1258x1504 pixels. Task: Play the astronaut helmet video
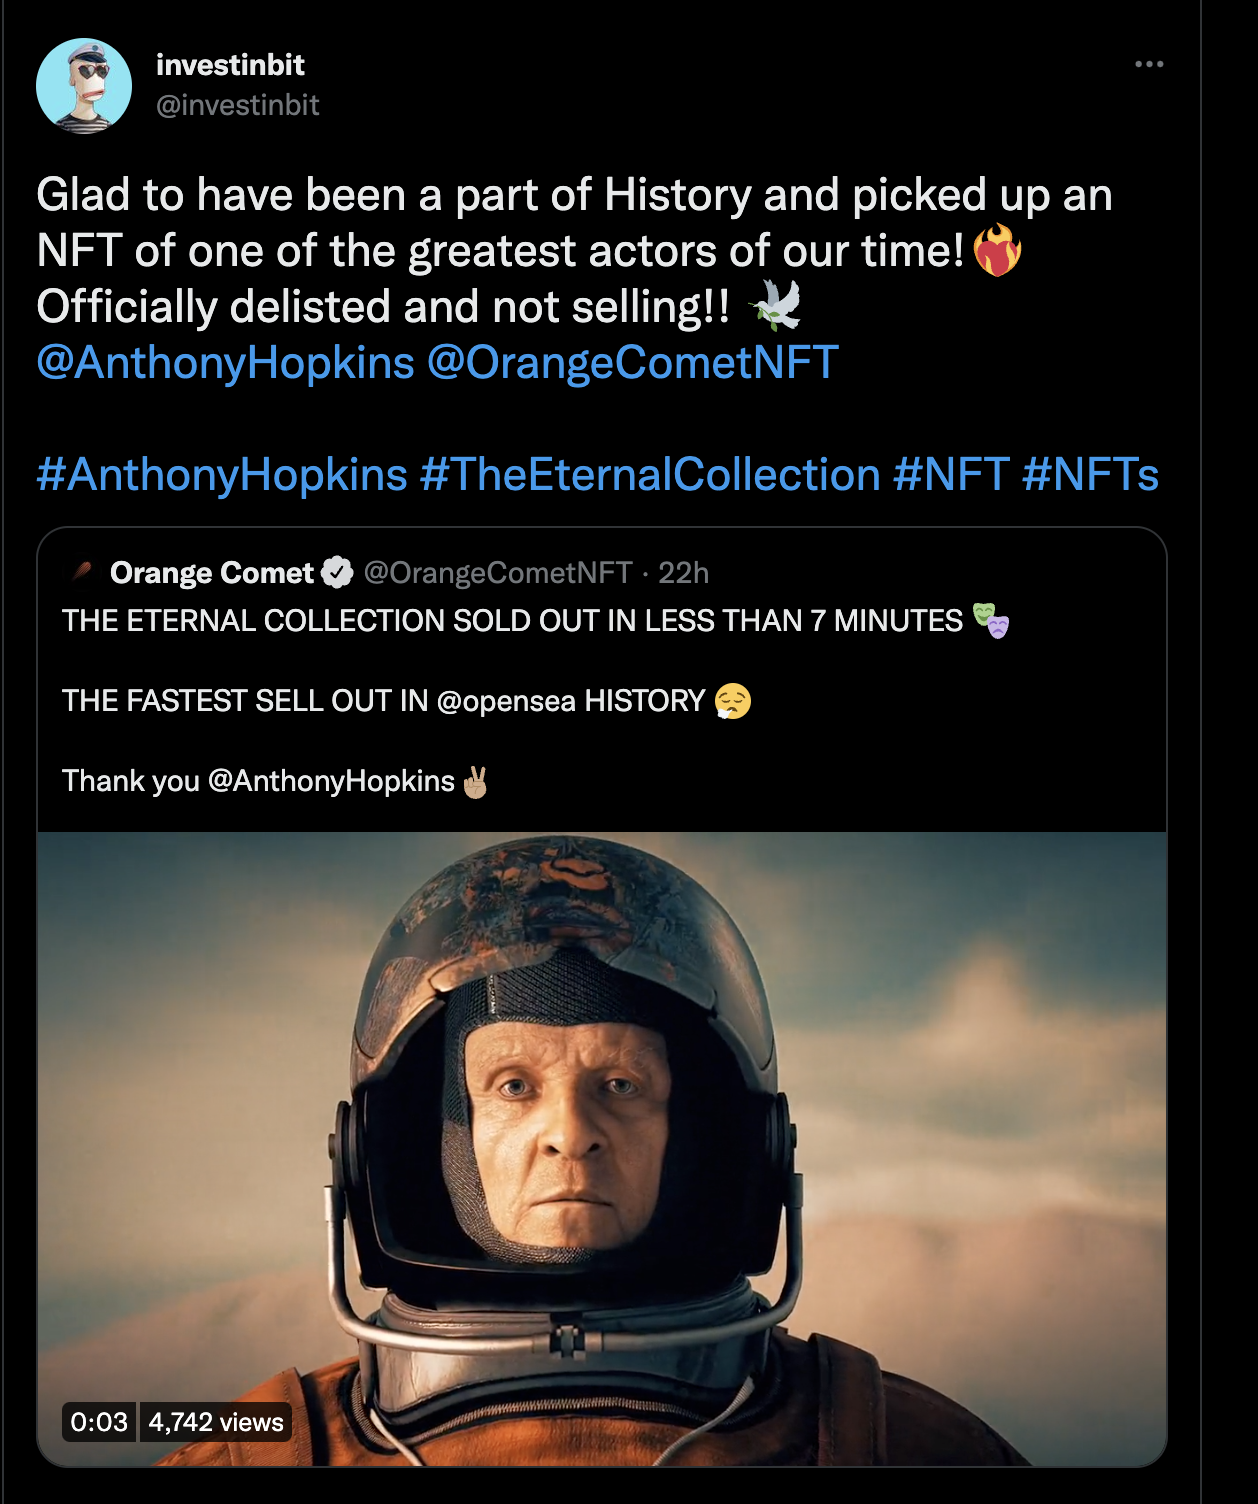point(602,1149)
